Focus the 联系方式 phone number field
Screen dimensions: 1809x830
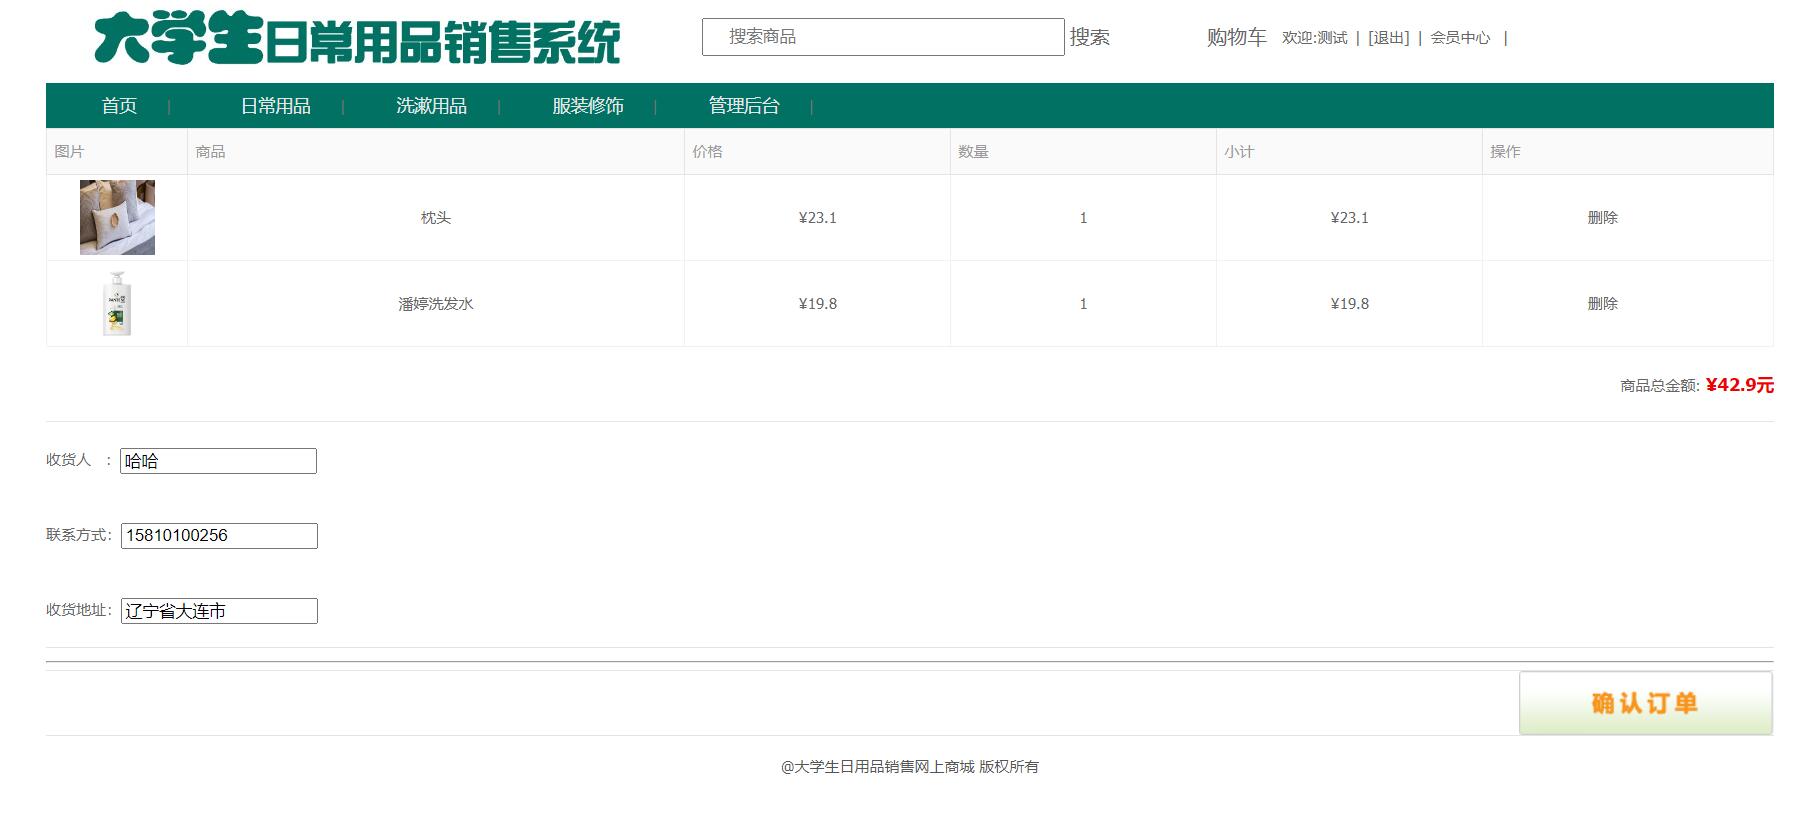pos(219,536)
